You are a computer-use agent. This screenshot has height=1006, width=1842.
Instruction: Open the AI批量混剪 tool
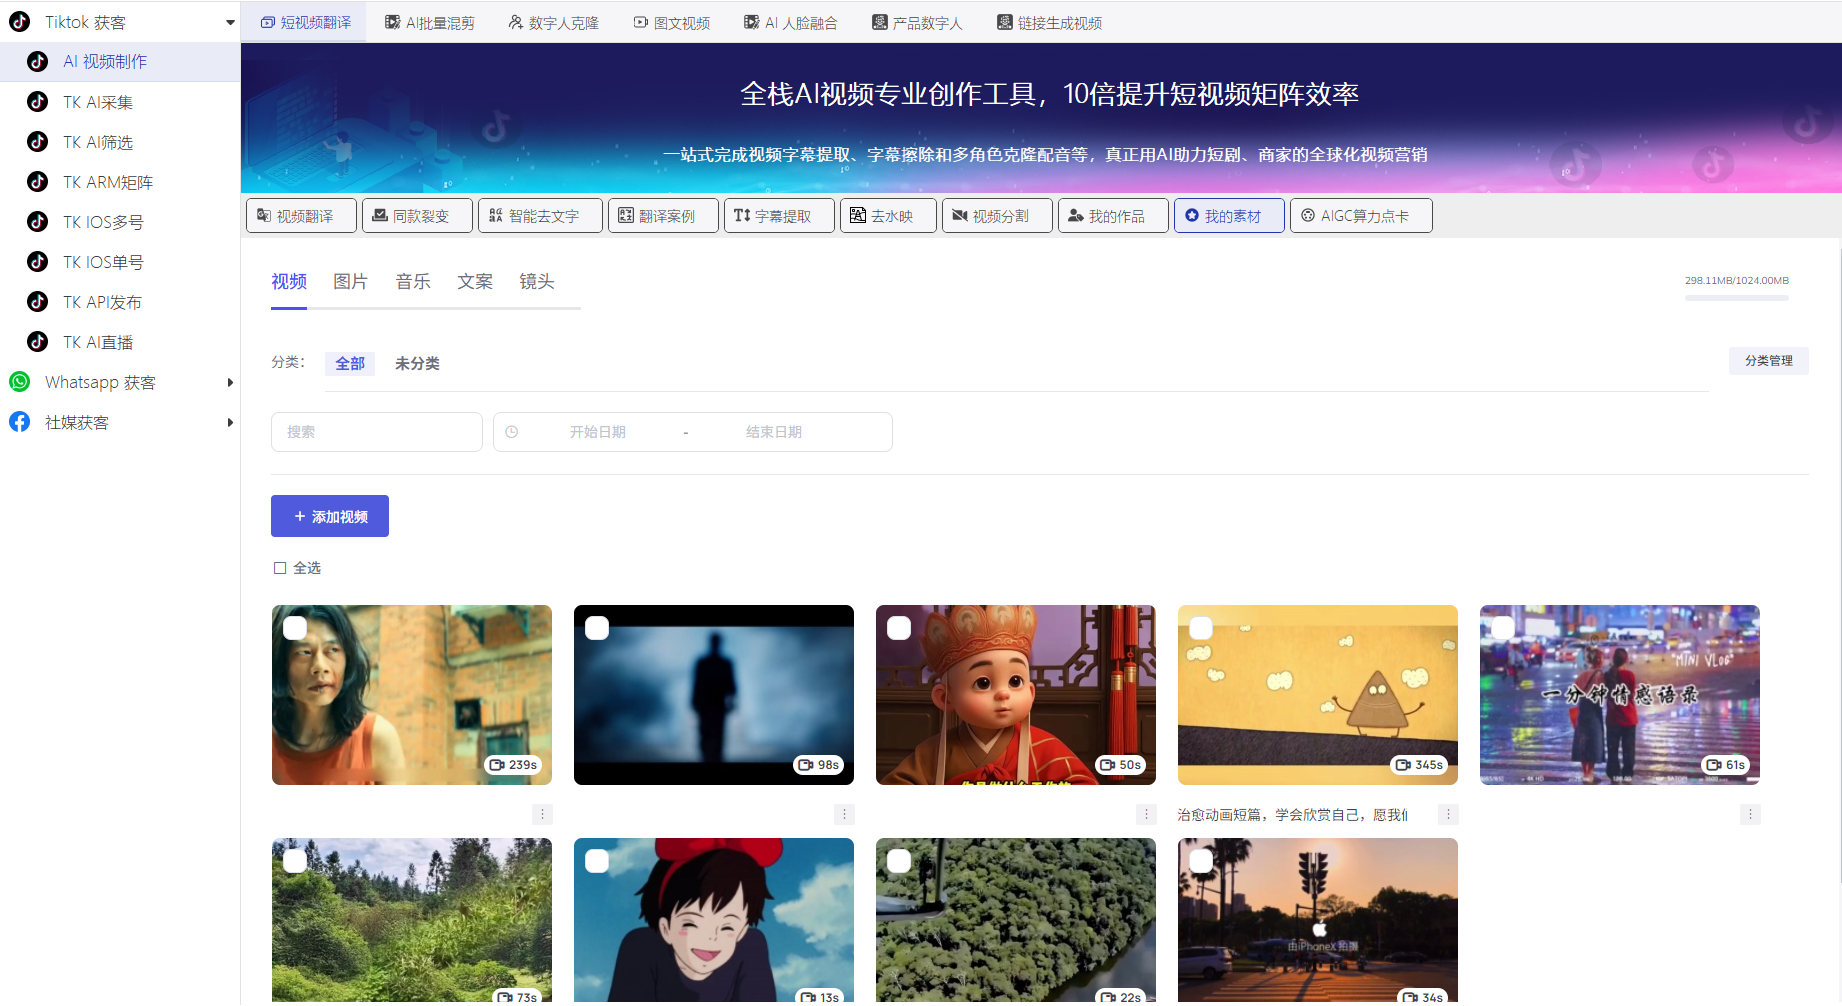[429, 21]
